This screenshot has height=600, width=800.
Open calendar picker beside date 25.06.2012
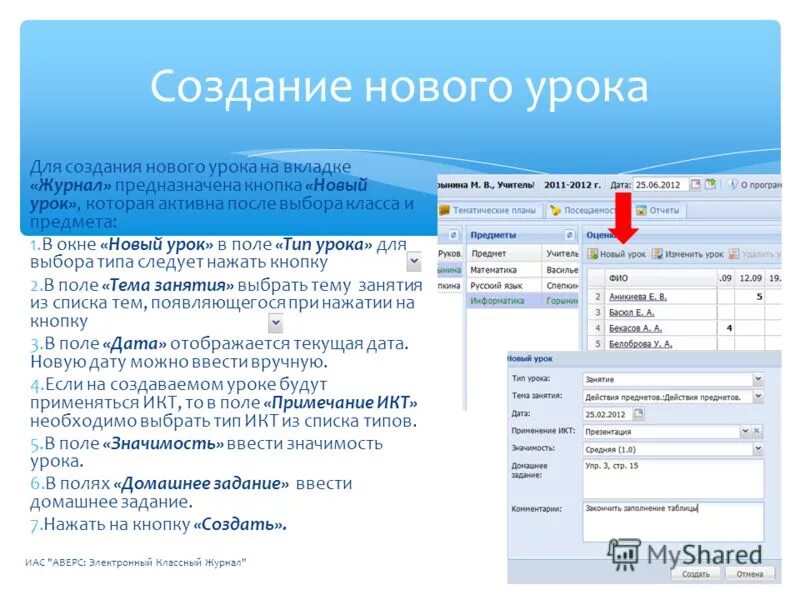pyautogui.click(x=695, y=184)
